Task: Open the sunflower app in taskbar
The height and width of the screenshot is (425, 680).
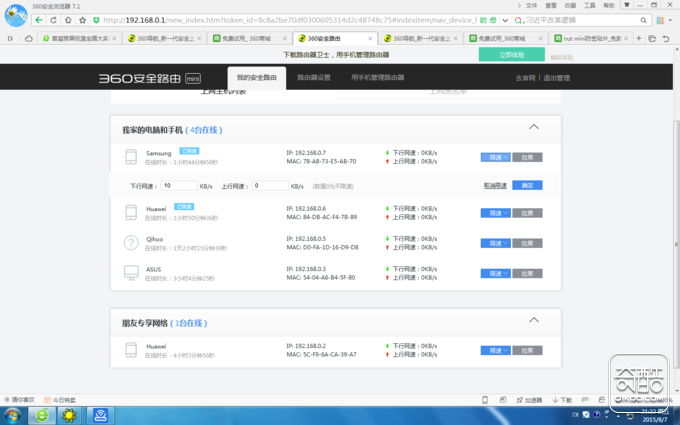Action: (69, 416)
